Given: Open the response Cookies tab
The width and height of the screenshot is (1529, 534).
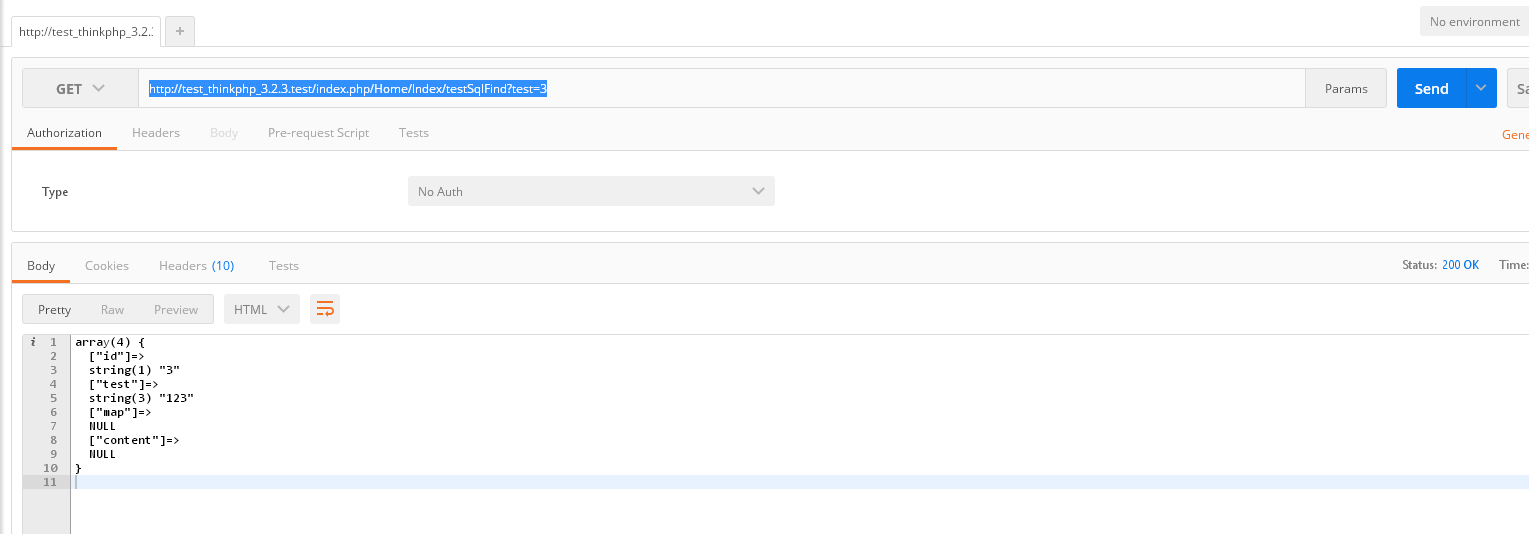Looking at the screenshot, I should pos(107,265).
